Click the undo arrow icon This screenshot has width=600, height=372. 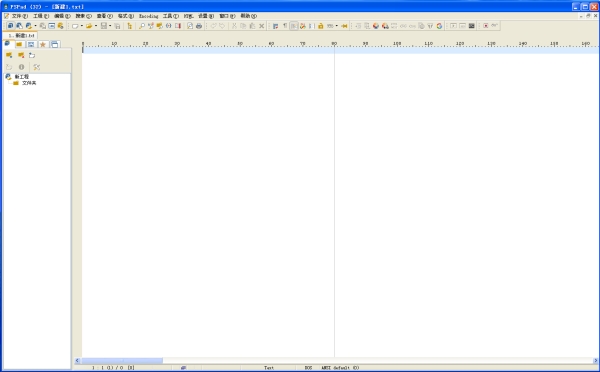[x=213, y=26]
